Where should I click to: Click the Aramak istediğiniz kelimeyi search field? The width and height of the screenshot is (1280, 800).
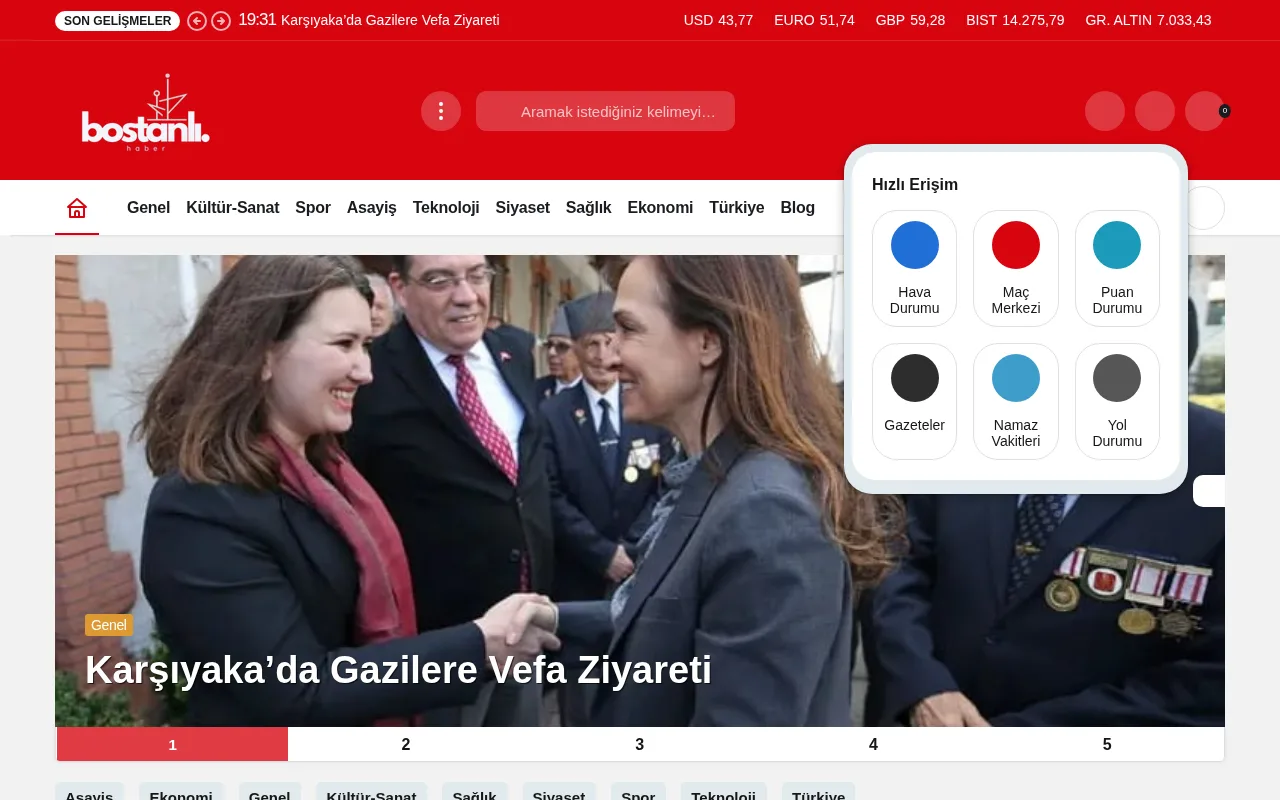pyautogui.click(x=605, y=111)
